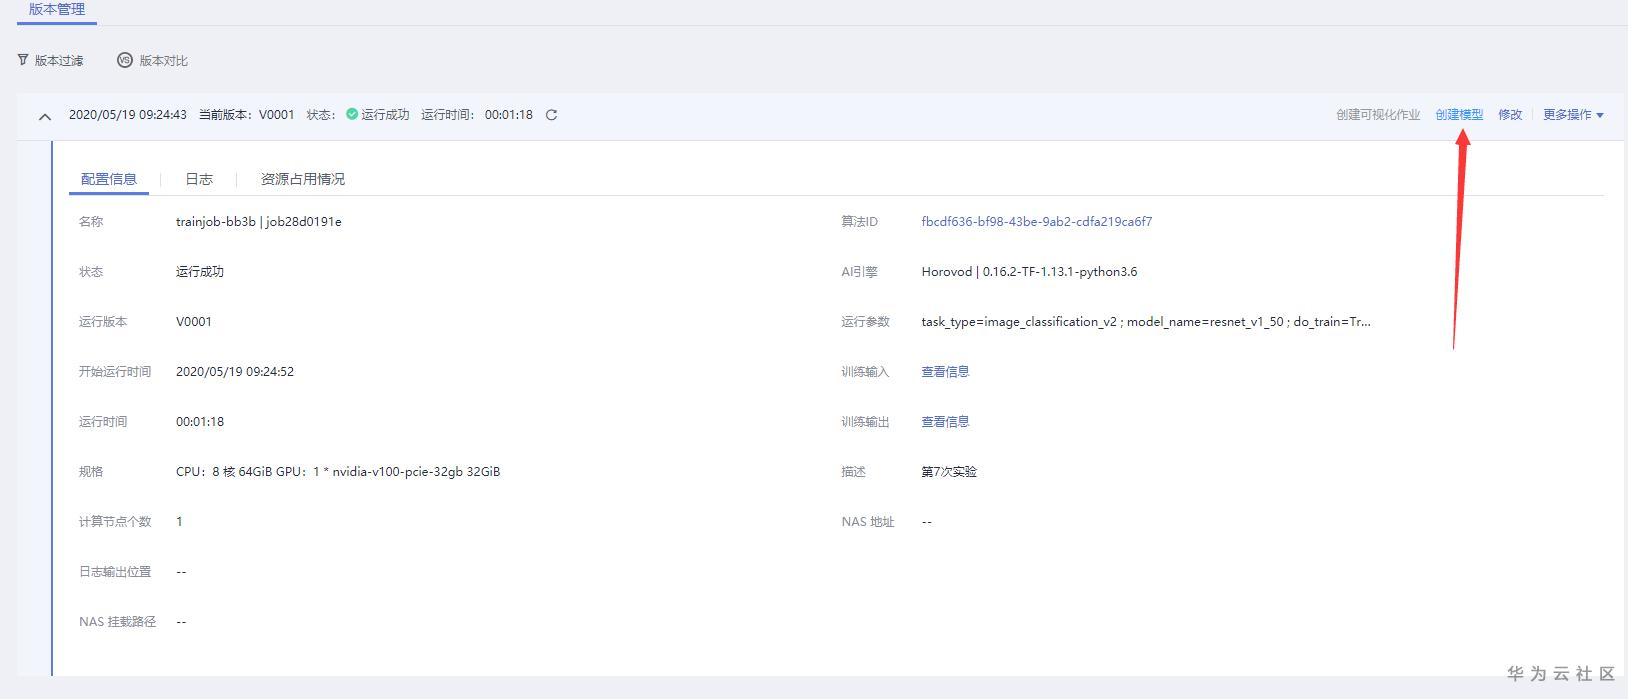Click 创建可视化作业 link
Image resolution: width=1628 pixels, height=699 pixels.
(x=1378, y=115)
